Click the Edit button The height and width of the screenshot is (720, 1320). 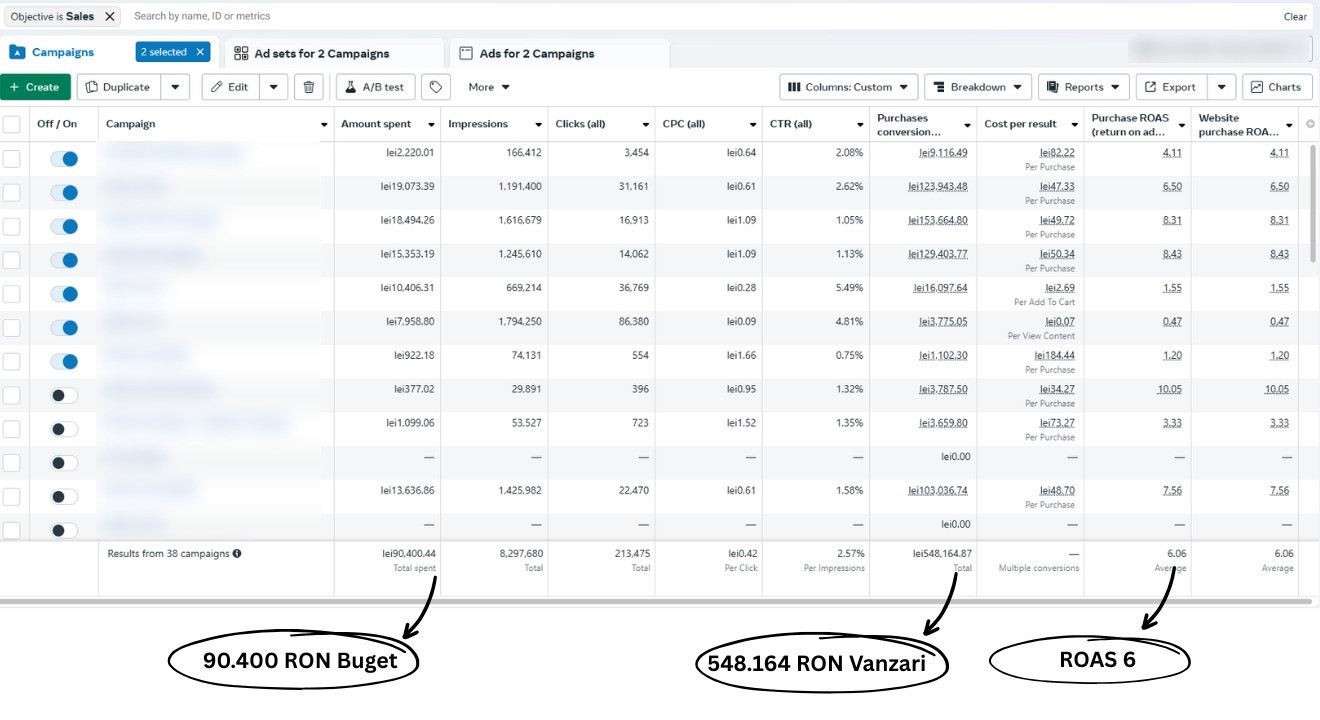231,87
